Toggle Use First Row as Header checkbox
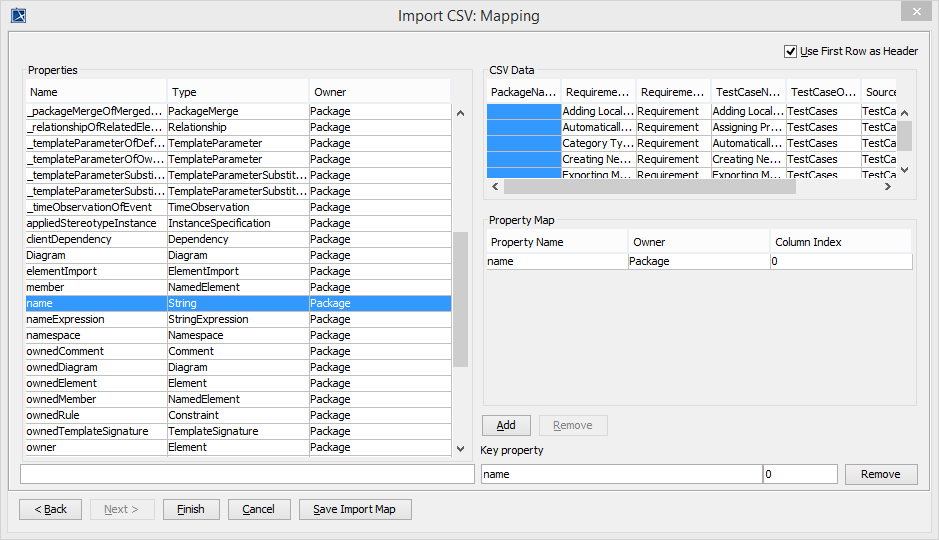Screen dimensions: 939x540 (791, 51)
